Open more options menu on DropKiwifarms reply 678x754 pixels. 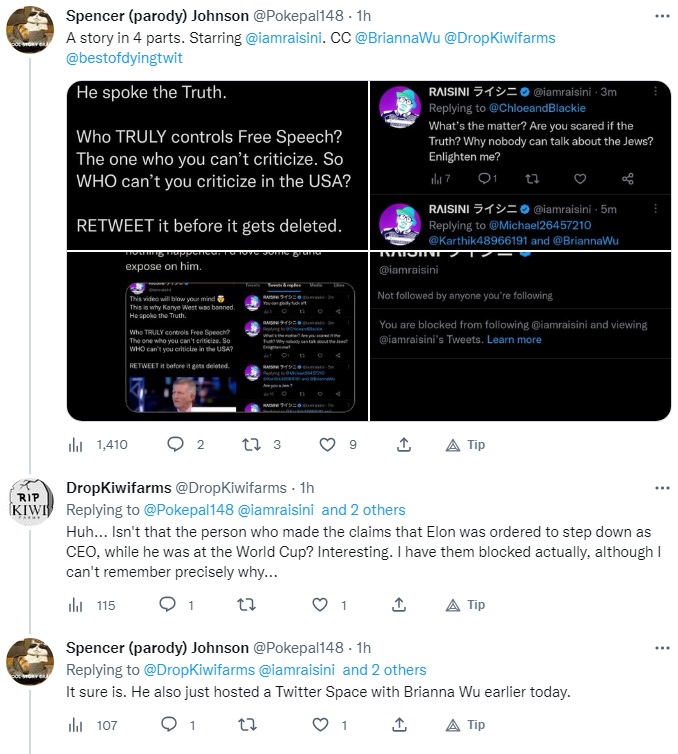click(x=662, y=488)
